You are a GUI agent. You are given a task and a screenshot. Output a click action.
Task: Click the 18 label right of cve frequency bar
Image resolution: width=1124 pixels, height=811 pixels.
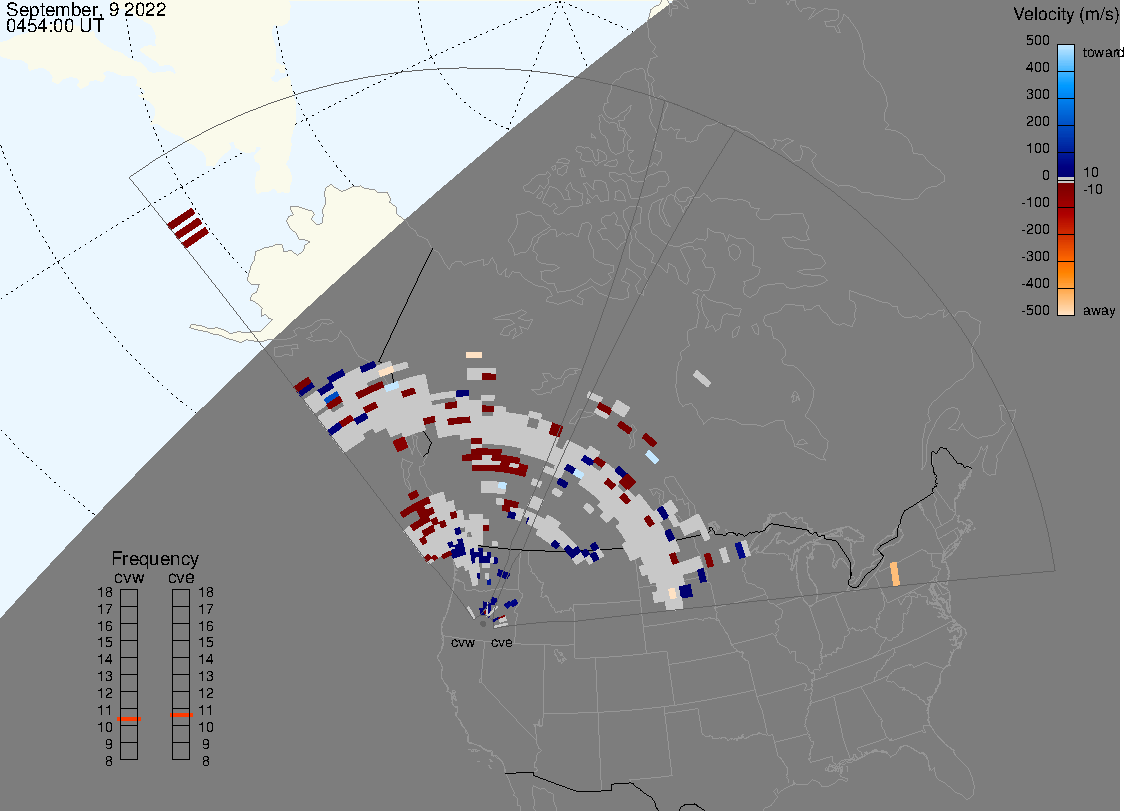(206, 592)
